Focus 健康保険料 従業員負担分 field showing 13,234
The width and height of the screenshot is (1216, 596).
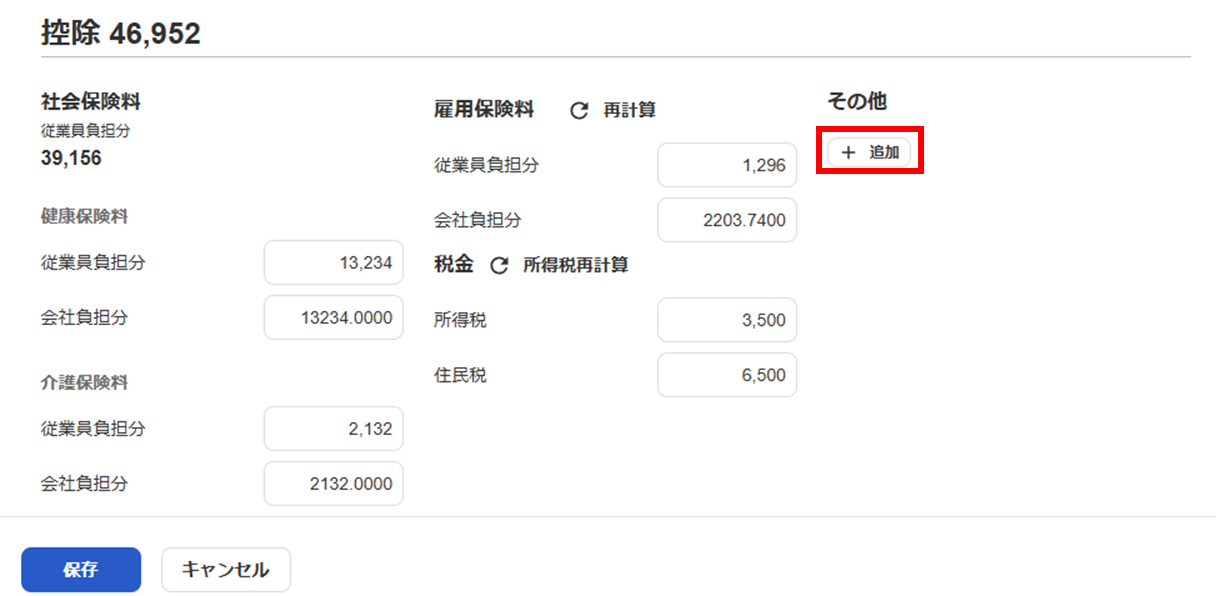[x=333, y=263]
